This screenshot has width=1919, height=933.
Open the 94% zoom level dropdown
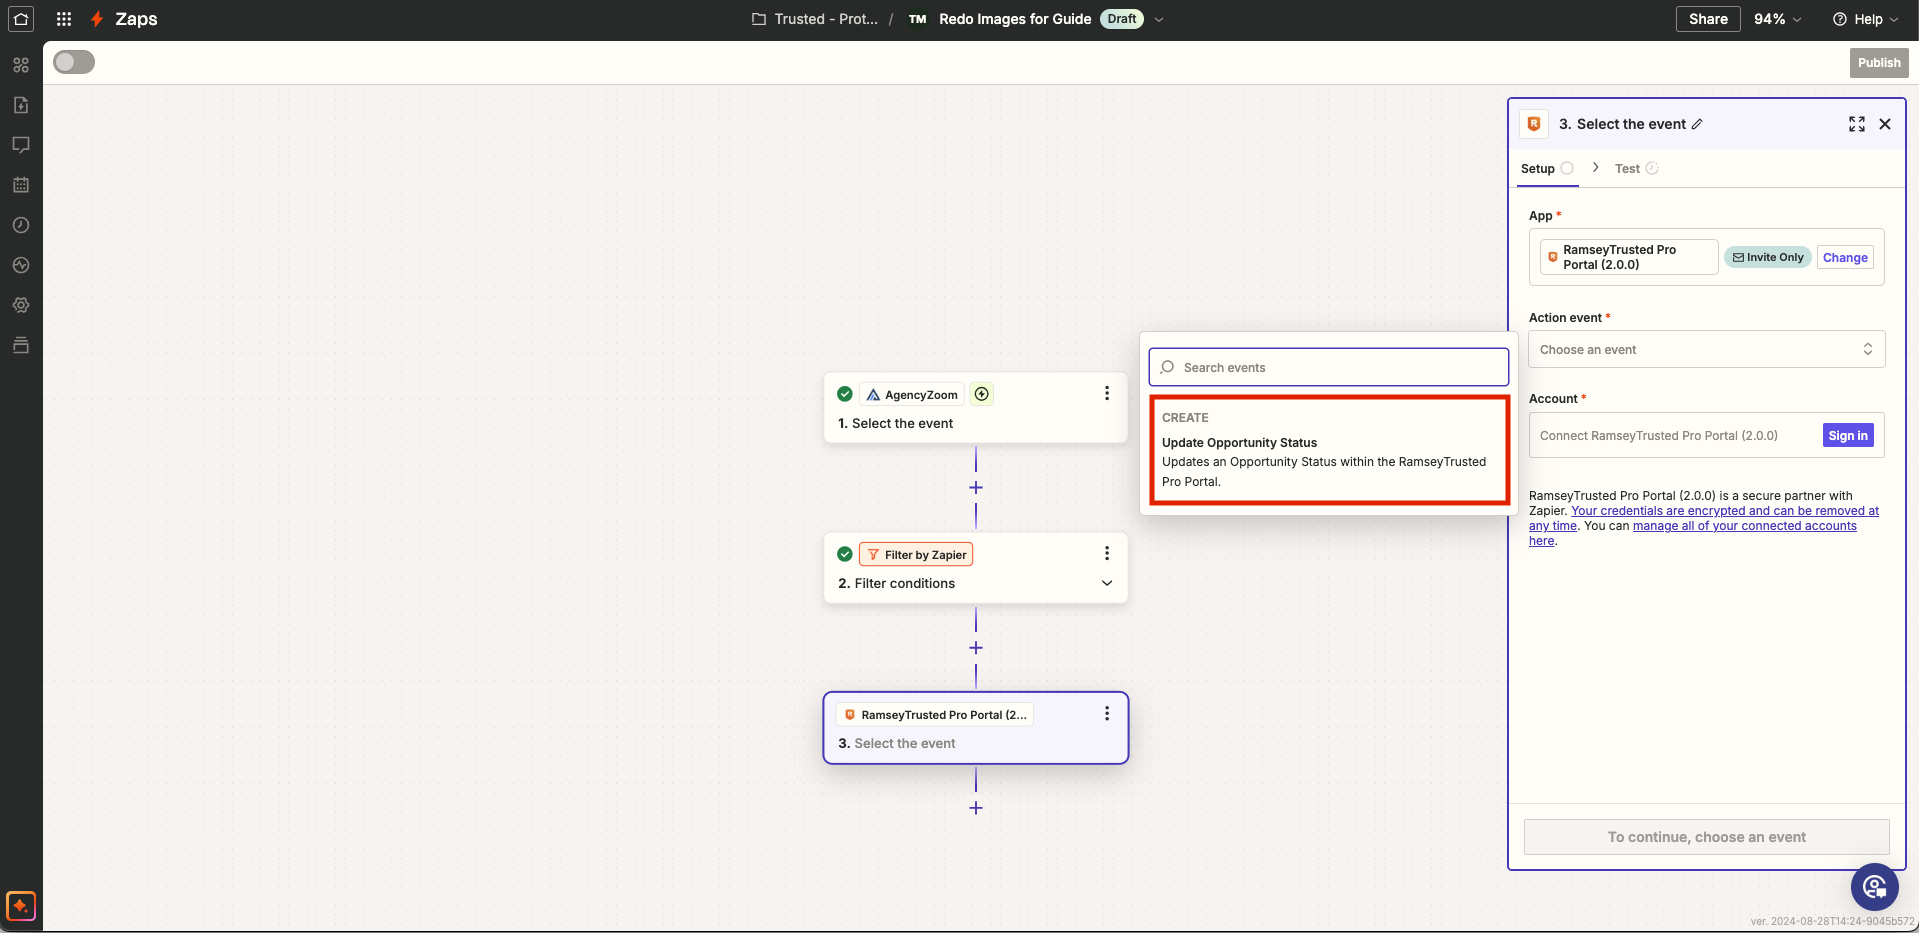tap(1777, 19)
